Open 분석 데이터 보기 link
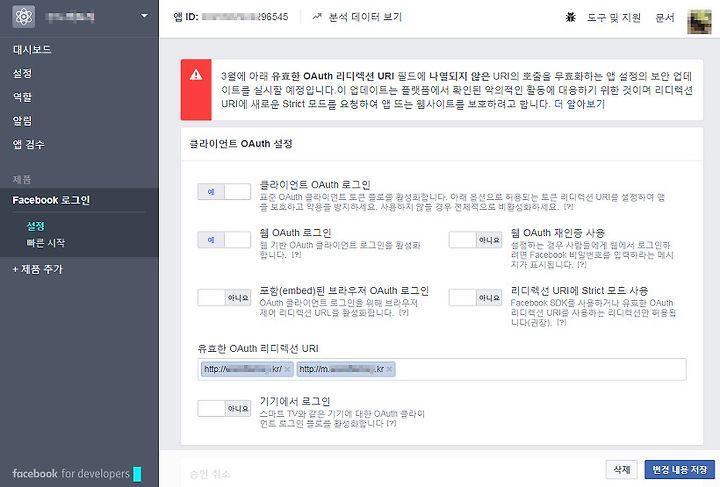The image size is (720, 487). (x=365, y=17)
